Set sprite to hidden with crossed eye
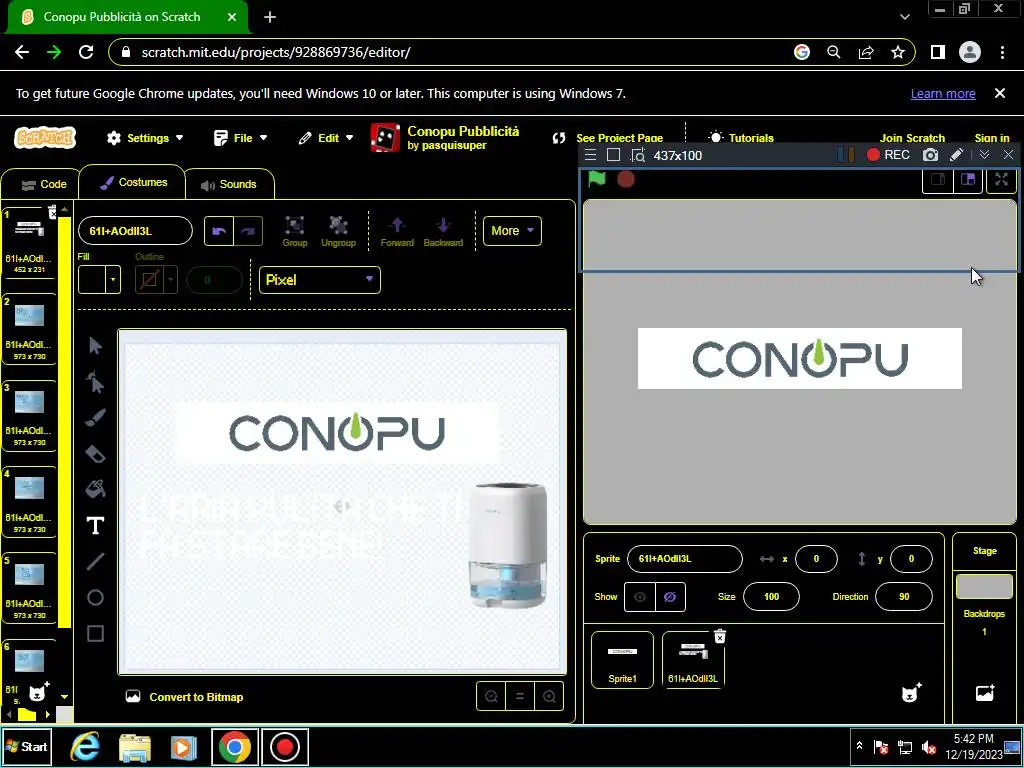 pyautogui.click(x=670, y=597)
